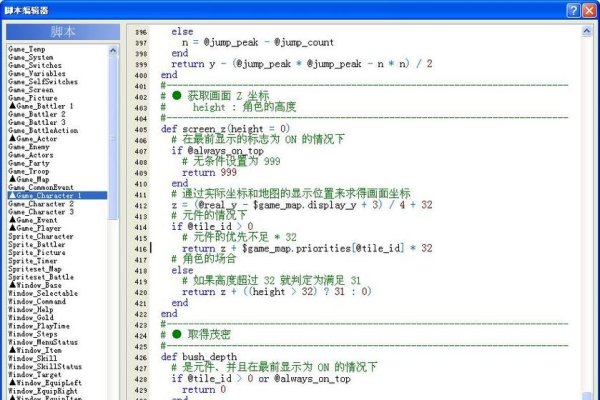Select Game_Battler 2 script

[x=37, y=114]
